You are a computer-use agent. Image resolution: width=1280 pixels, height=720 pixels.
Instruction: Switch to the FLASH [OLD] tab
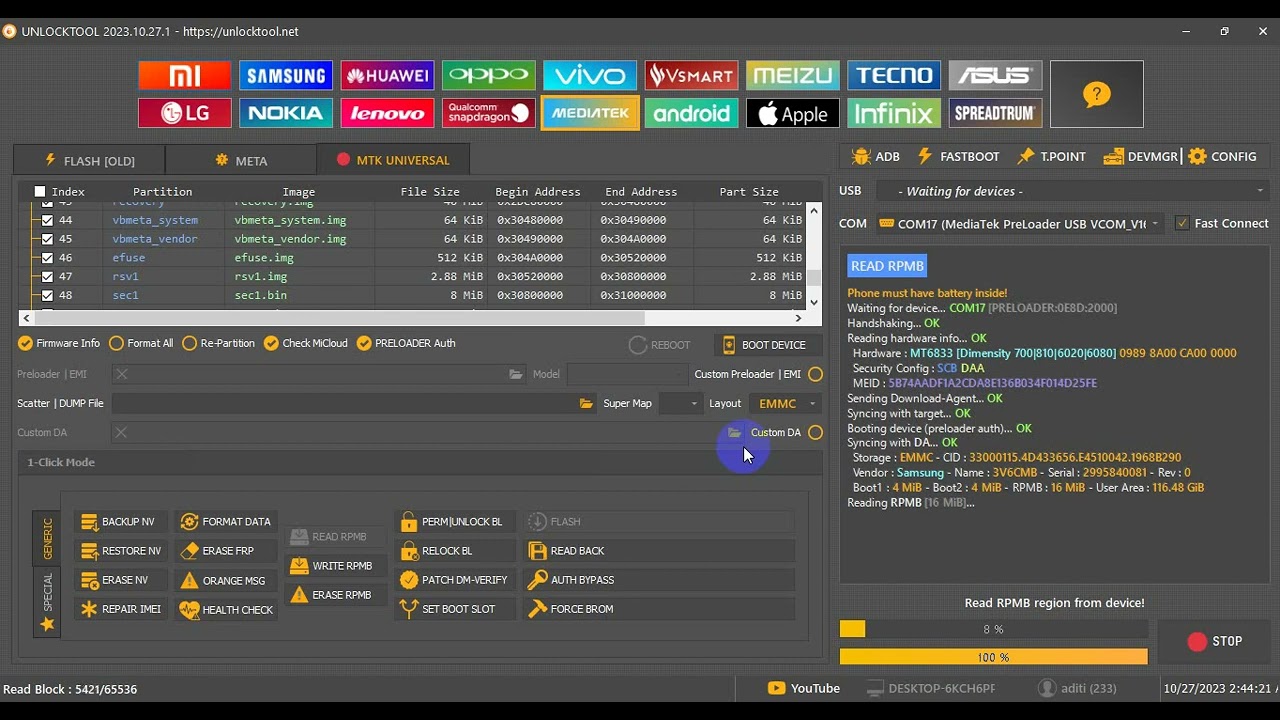(x=89, y=161)
